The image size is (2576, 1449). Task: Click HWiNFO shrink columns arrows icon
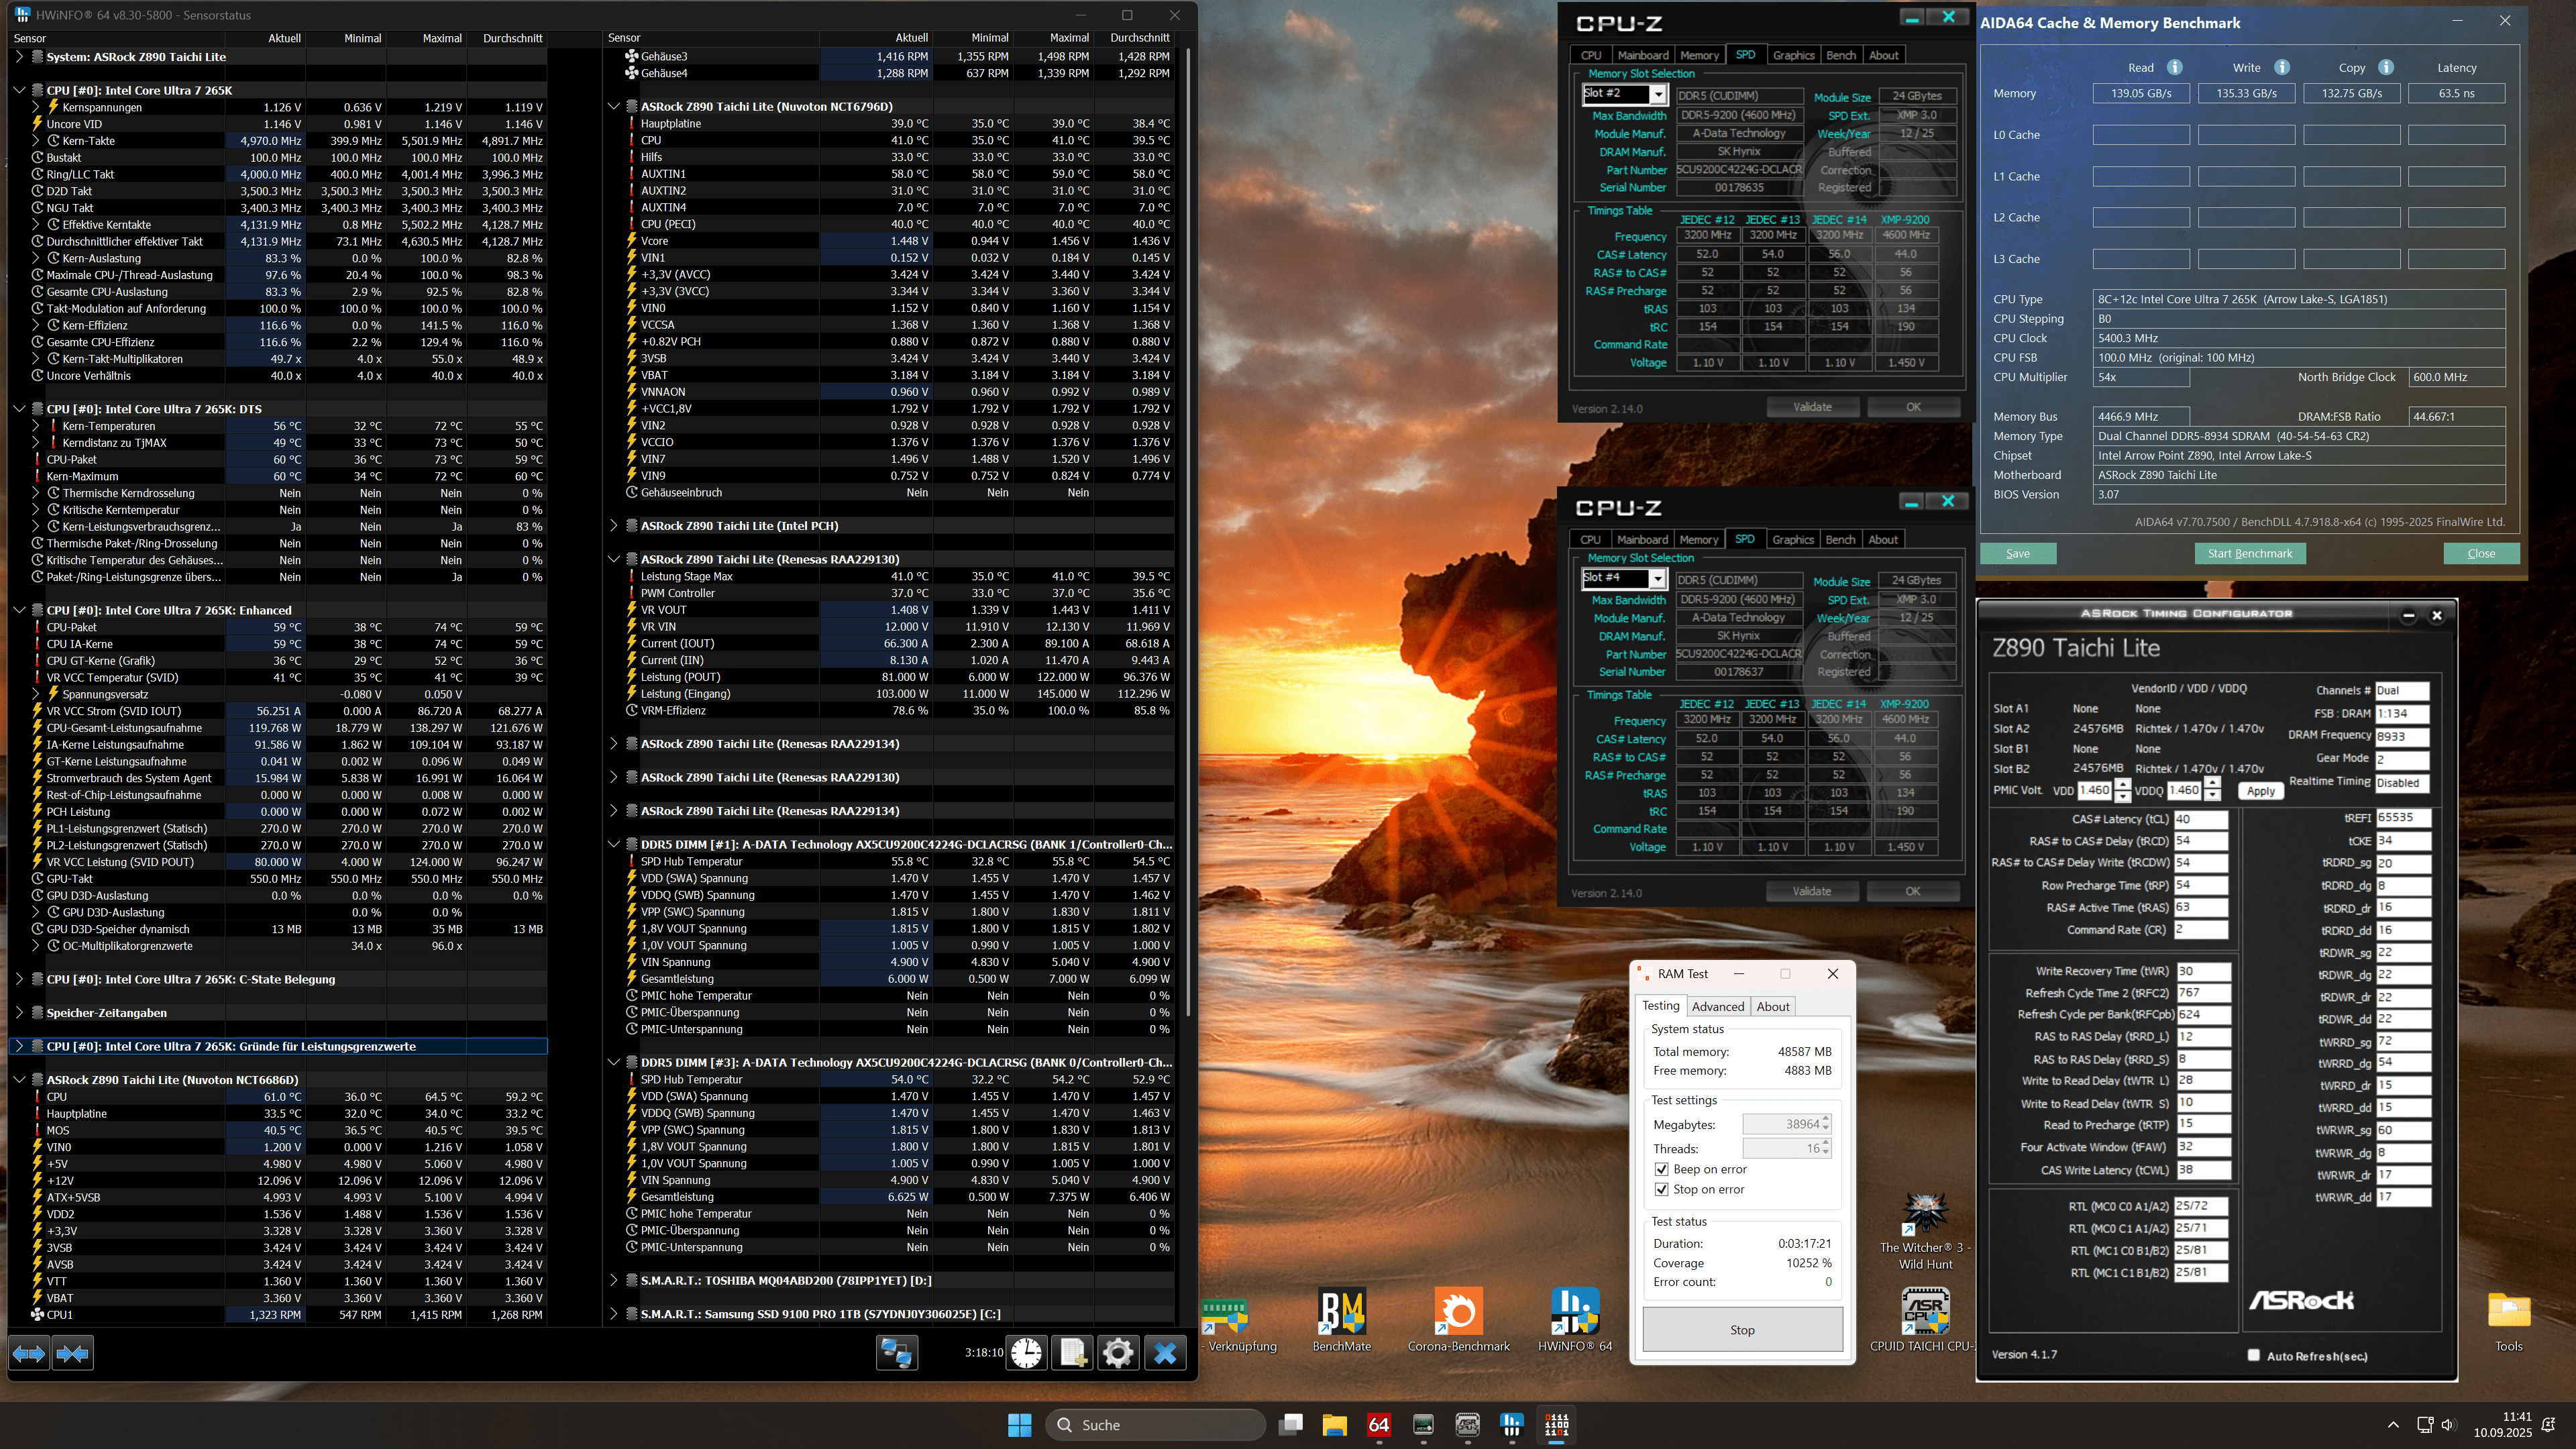tap(73, 1353)
